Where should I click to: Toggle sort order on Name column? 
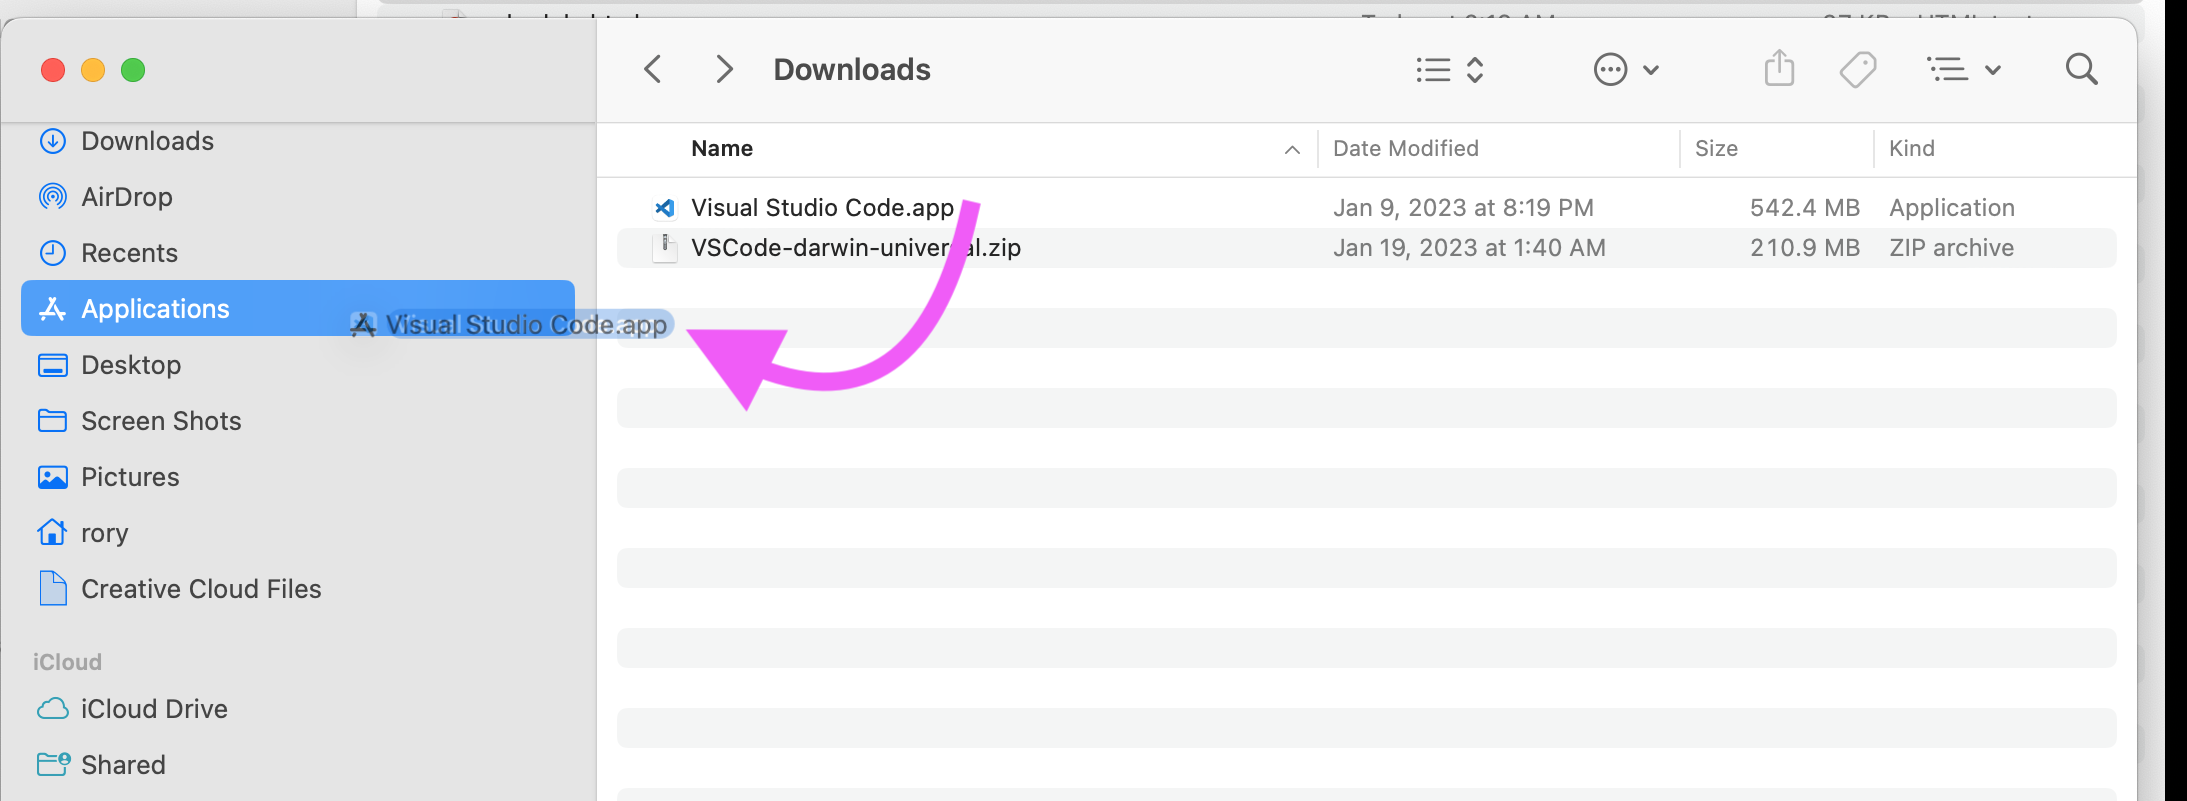[x=722, y=149]
